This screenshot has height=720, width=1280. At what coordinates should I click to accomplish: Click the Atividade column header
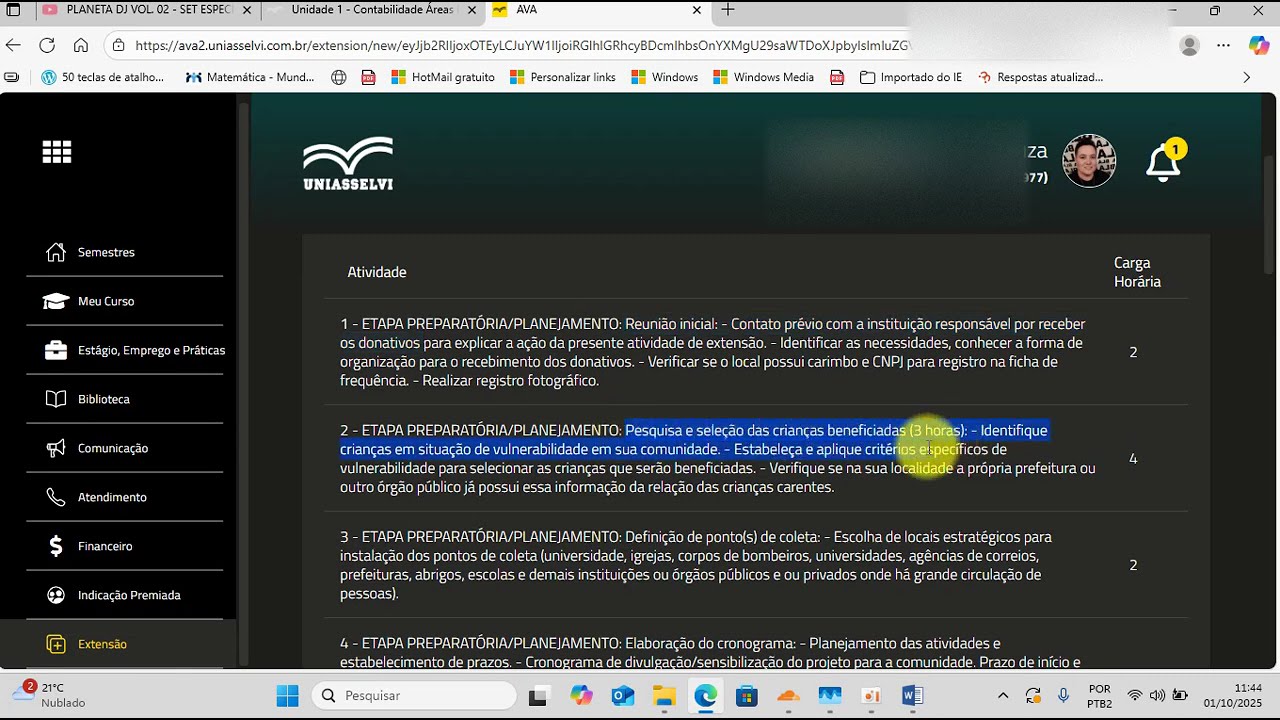coord(377,272)
